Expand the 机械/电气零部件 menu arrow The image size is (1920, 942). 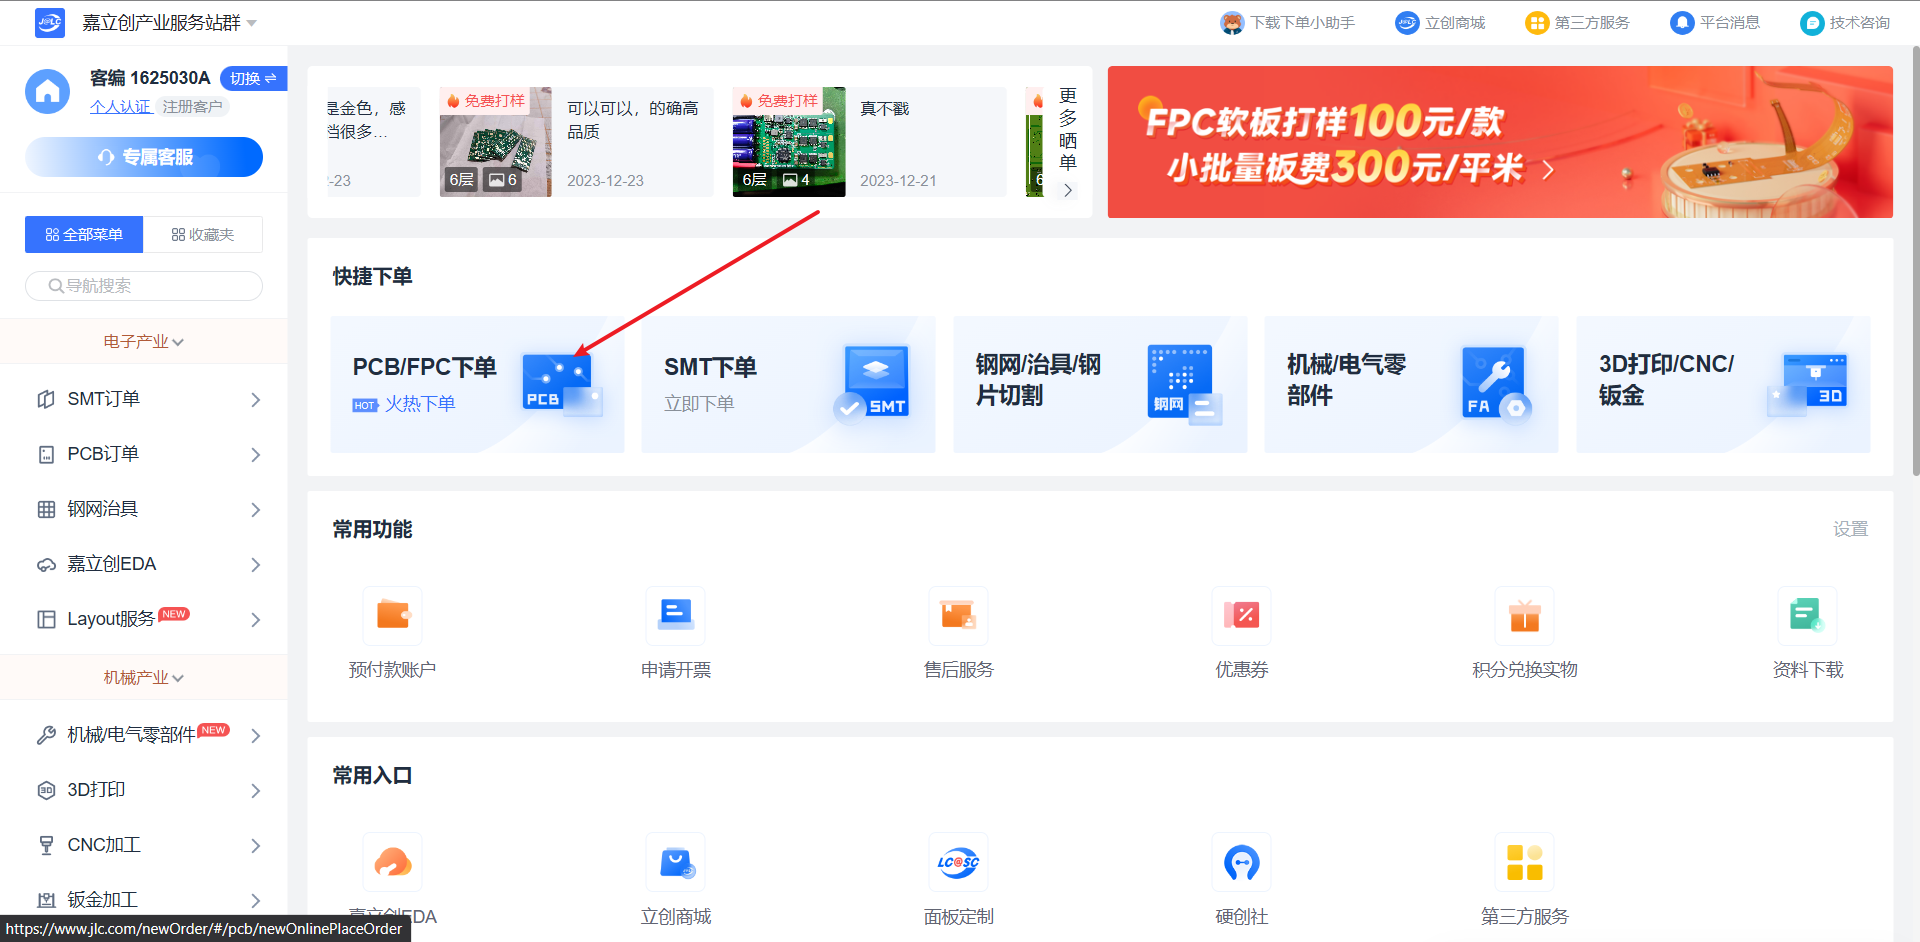pos(256,736)
